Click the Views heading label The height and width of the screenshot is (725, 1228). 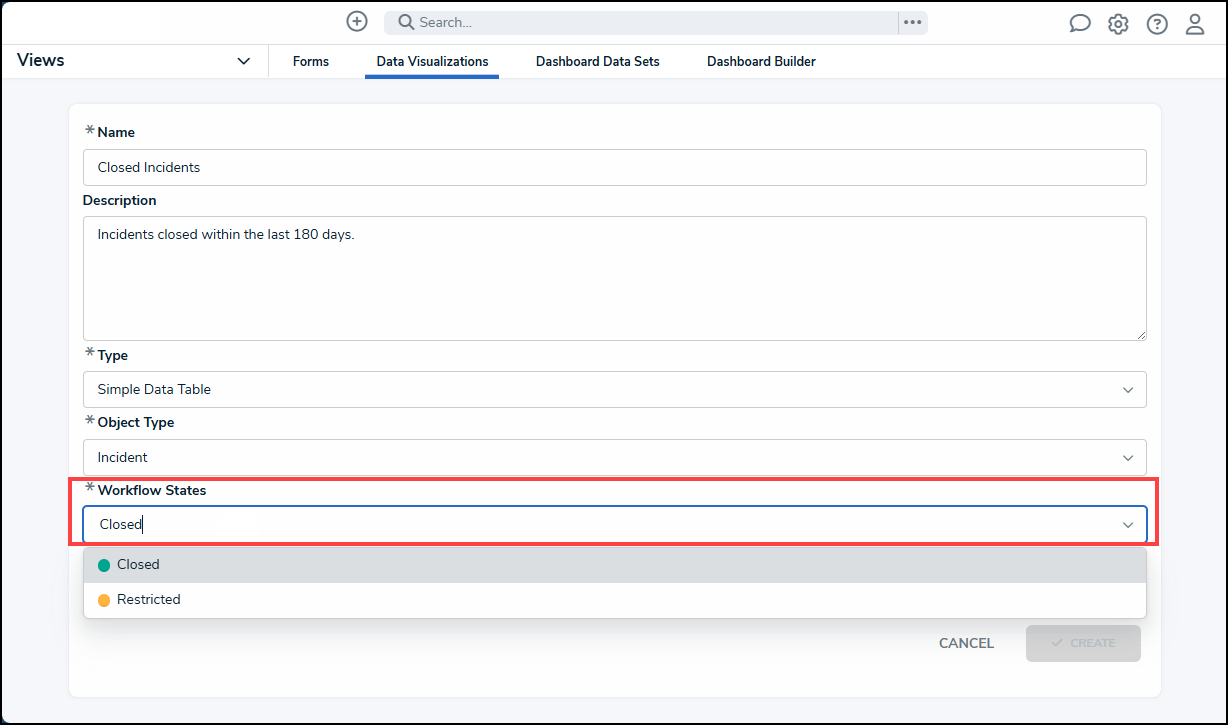click(x=41, y=60)
